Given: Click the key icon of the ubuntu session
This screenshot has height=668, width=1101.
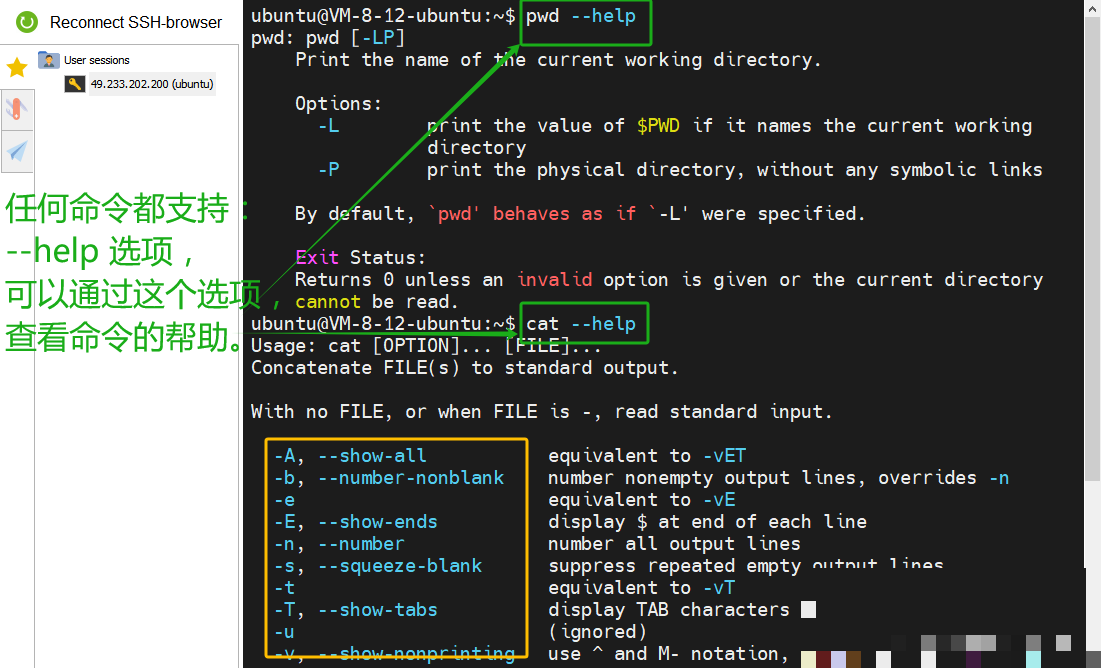Looking at the screenshot, I should [74, 84].
